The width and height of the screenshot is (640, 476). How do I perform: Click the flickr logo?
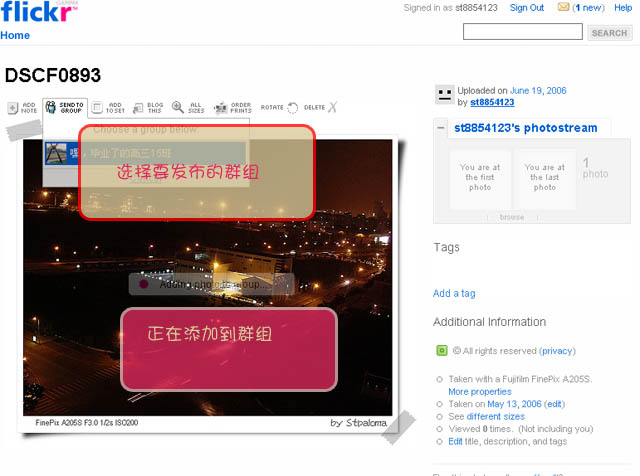pyautogui.click(x=39, y=11)
